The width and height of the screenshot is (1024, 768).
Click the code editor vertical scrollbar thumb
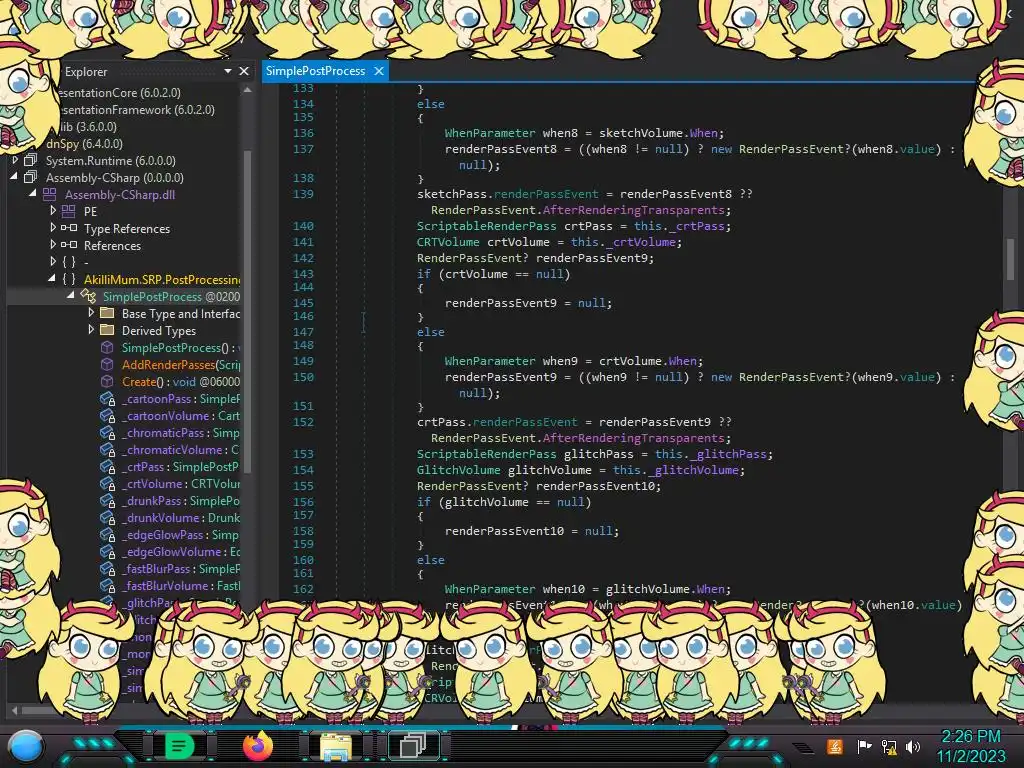[1010, 258]
